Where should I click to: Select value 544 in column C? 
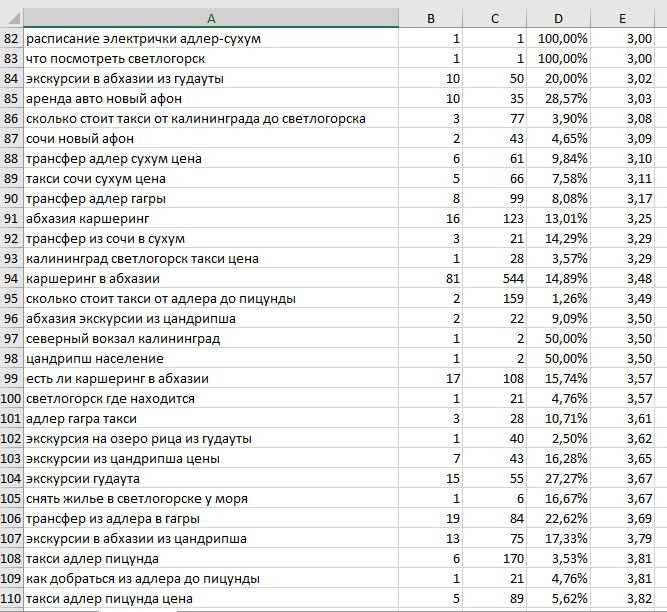pos(494,278)
